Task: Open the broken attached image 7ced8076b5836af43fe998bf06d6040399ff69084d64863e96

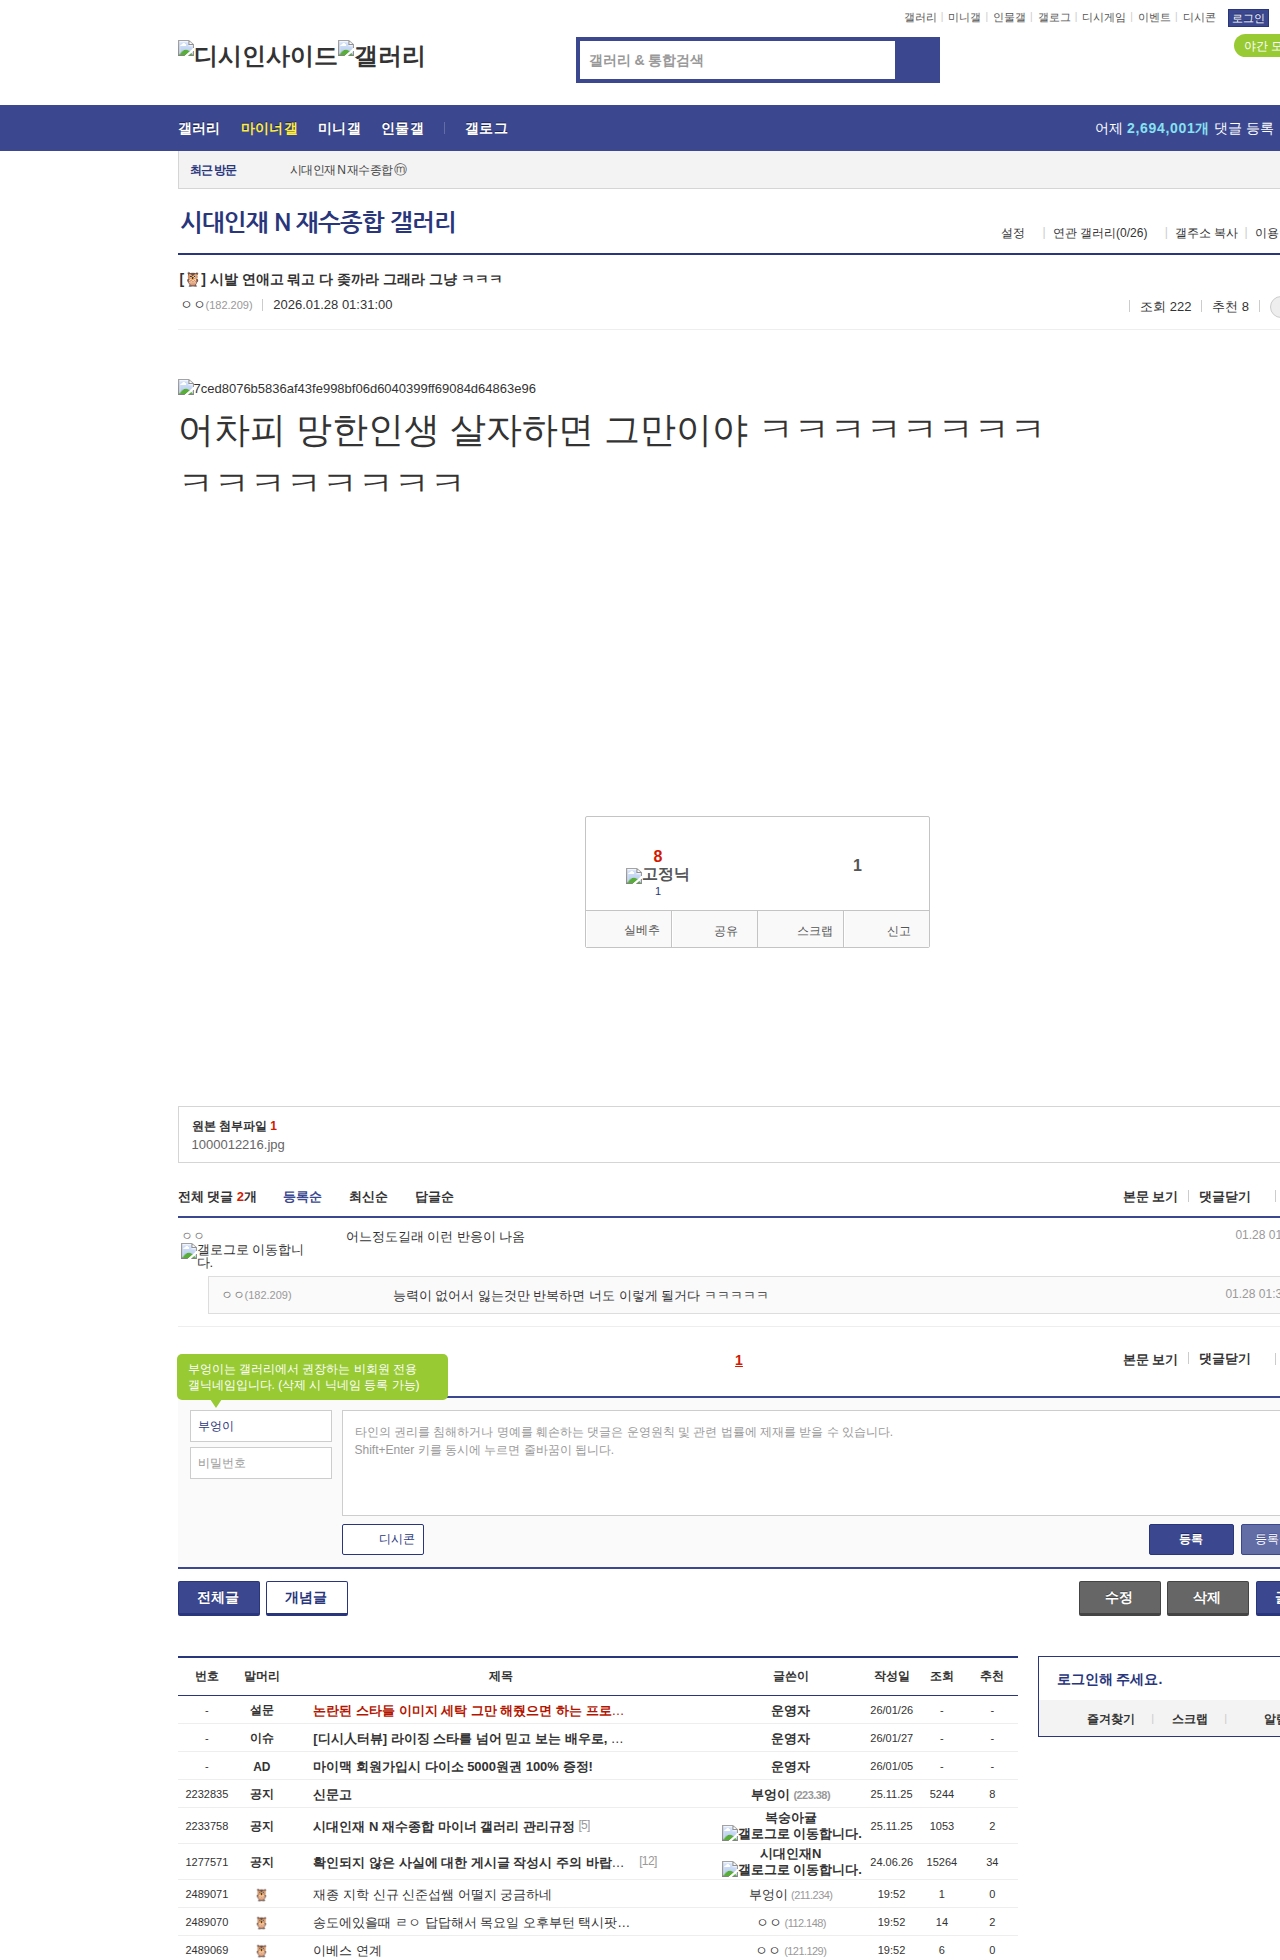Action: click(357, 388)
